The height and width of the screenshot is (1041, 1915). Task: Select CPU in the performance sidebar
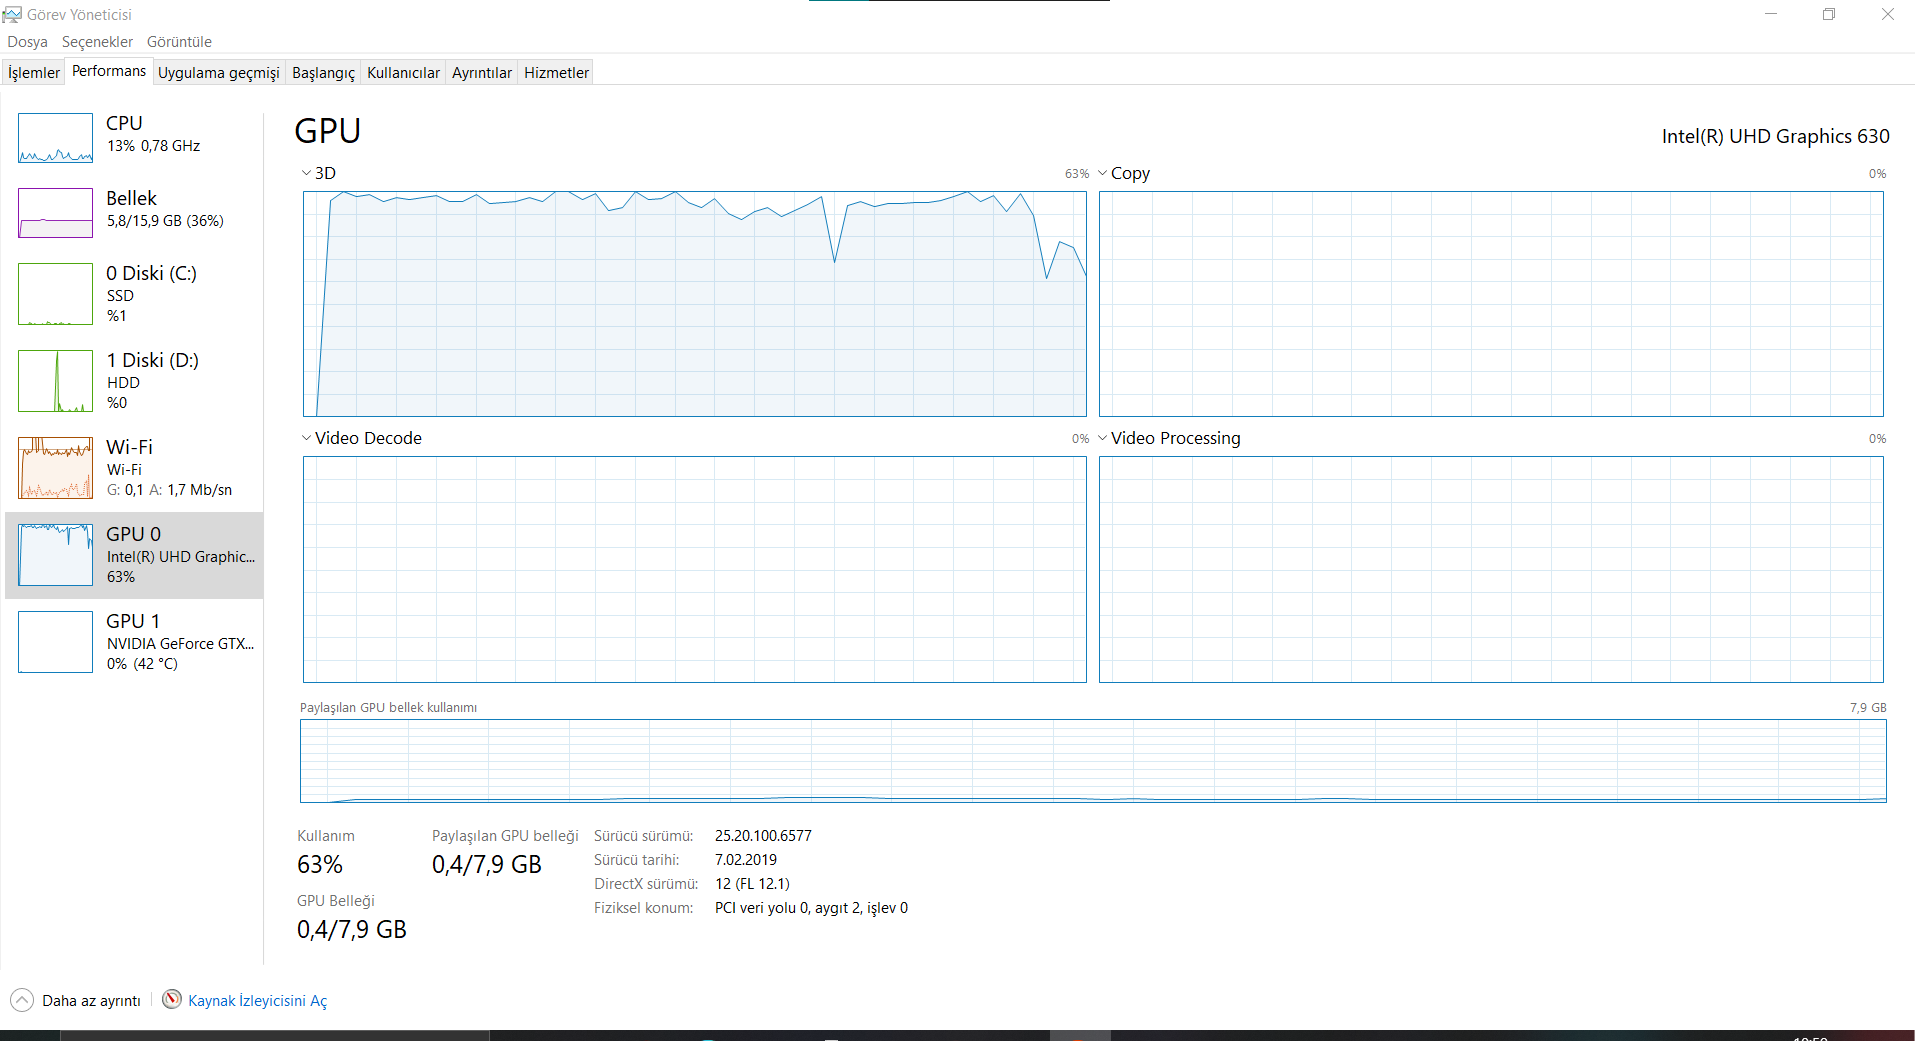click(134, 138)
